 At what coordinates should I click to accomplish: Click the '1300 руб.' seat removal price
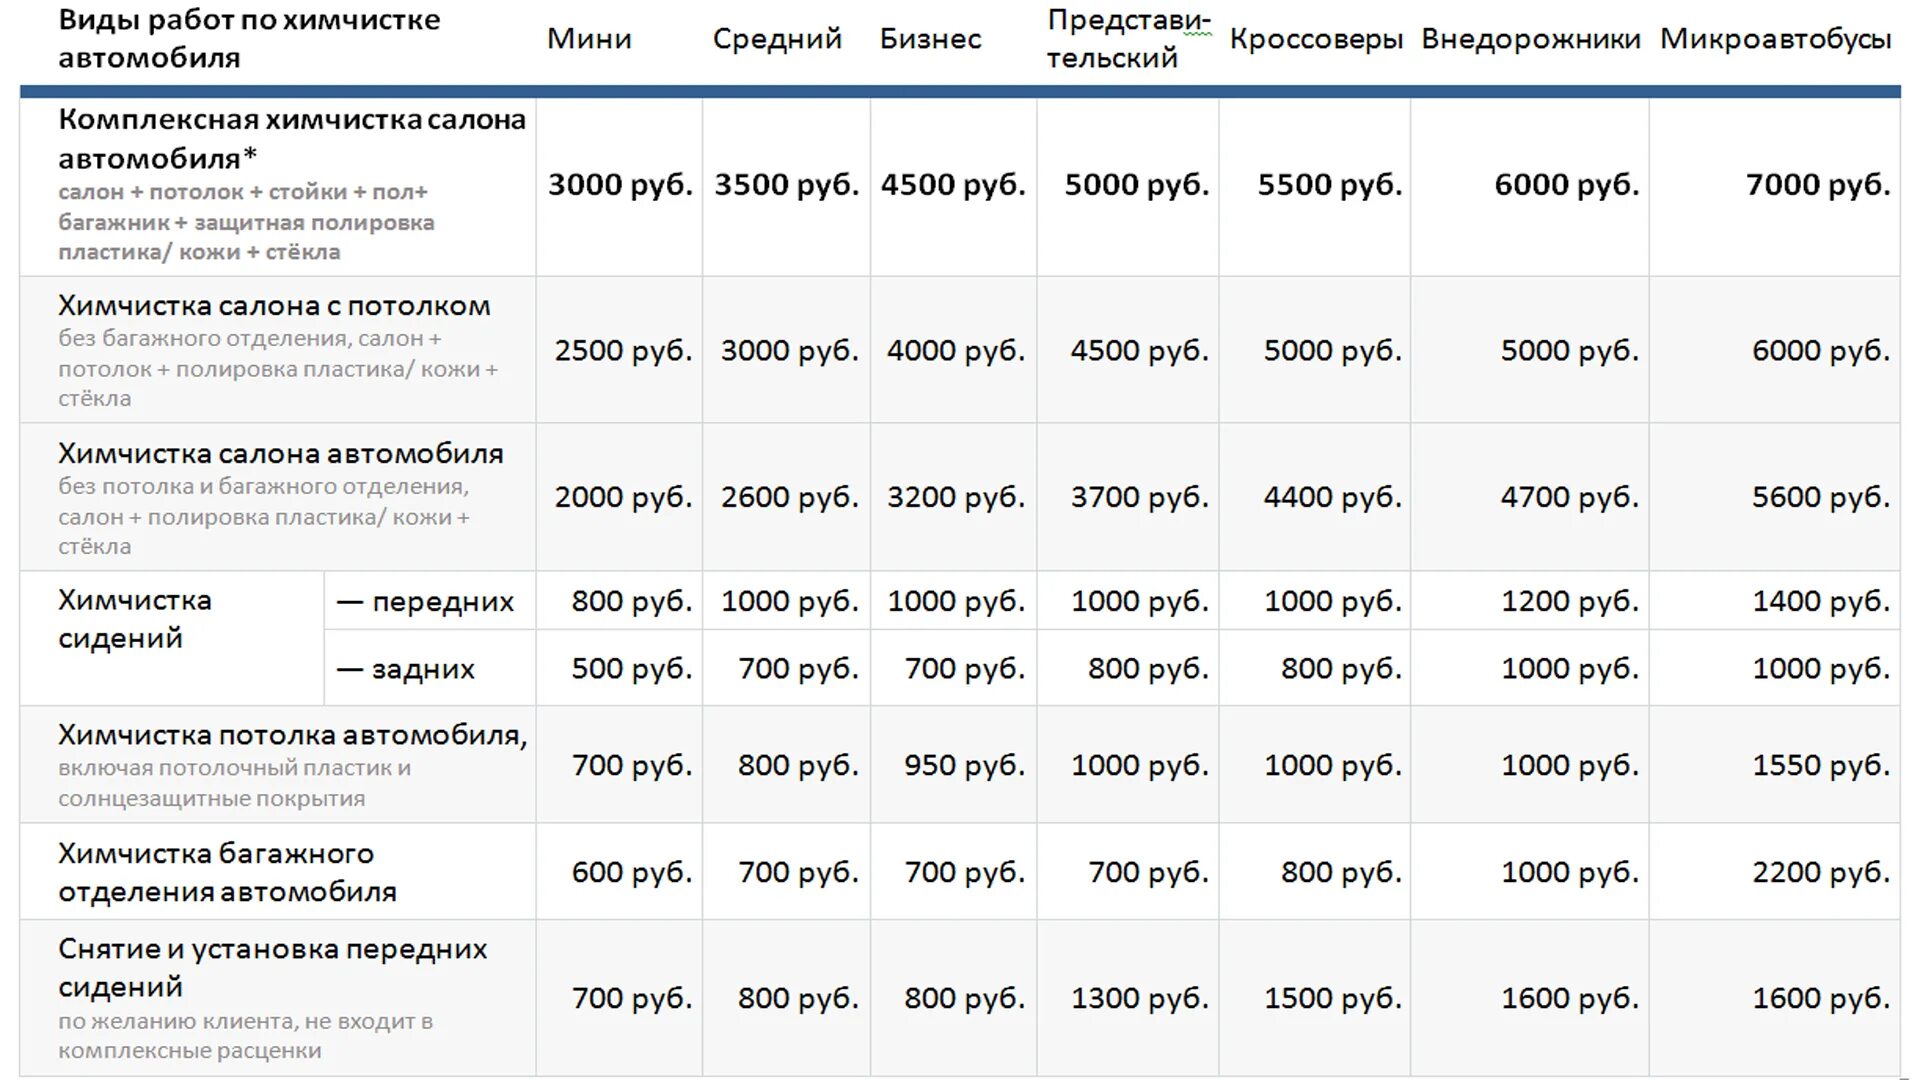(1140, 998)
